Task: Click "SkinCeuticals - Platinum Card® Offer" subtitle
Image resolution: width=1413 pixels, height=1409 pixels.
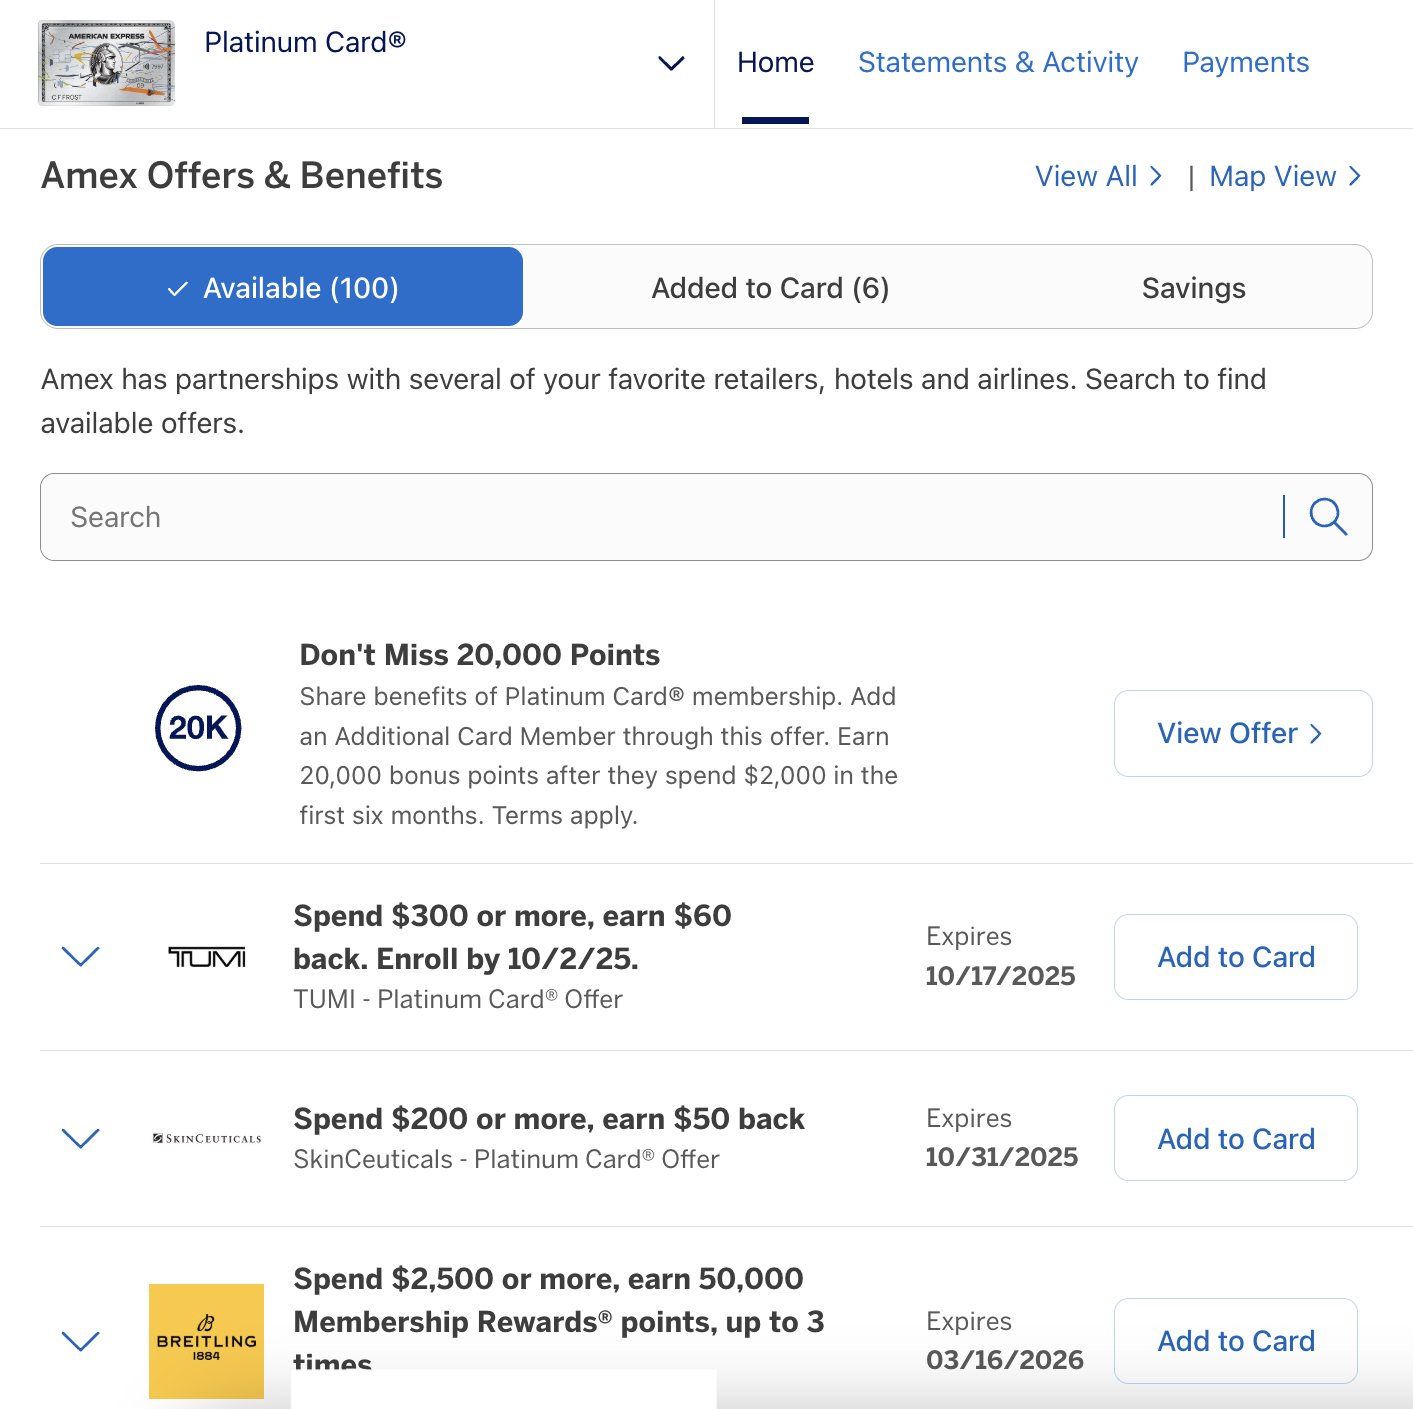Action: click(x=506, y=1159)
